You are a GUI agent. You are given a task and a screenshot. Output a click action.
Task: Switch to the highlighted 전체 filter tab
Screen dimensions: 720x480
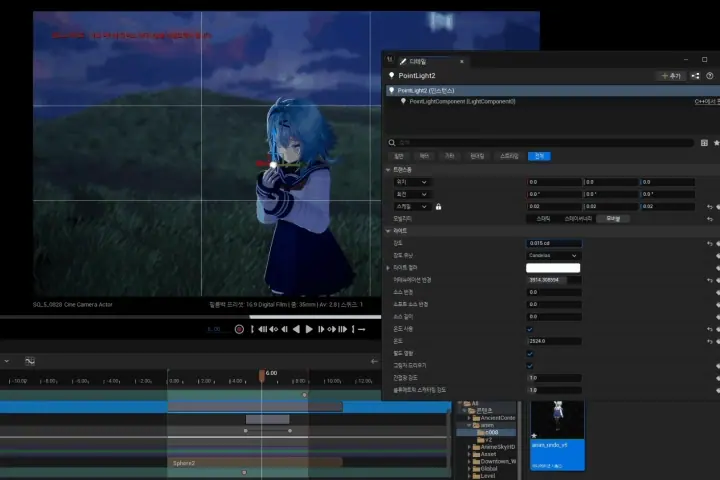pyautogui.click(x=539, y=156)
